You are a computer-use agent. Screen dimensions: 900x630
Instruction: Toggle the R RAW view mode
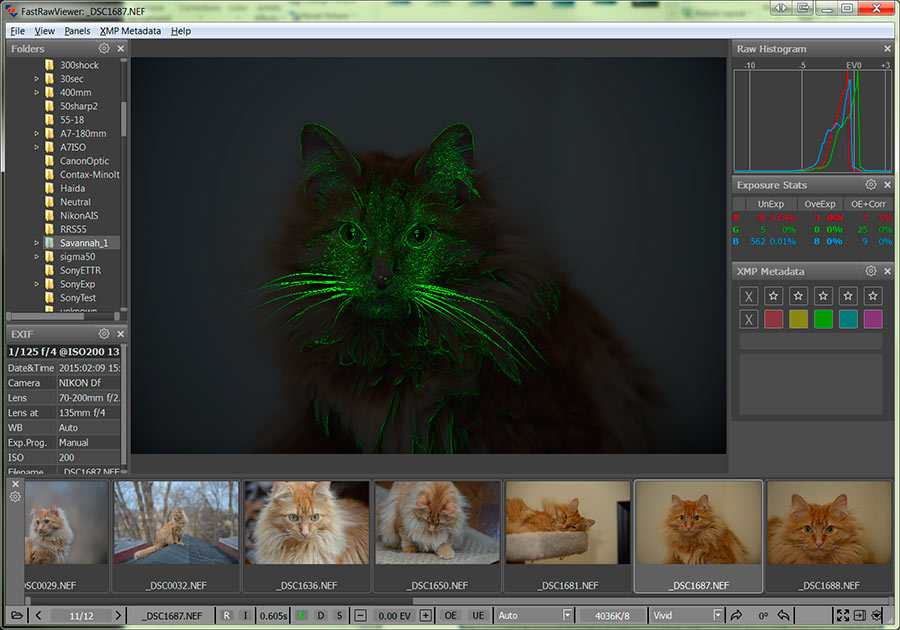pyautogui.click(x=227, y=615)
